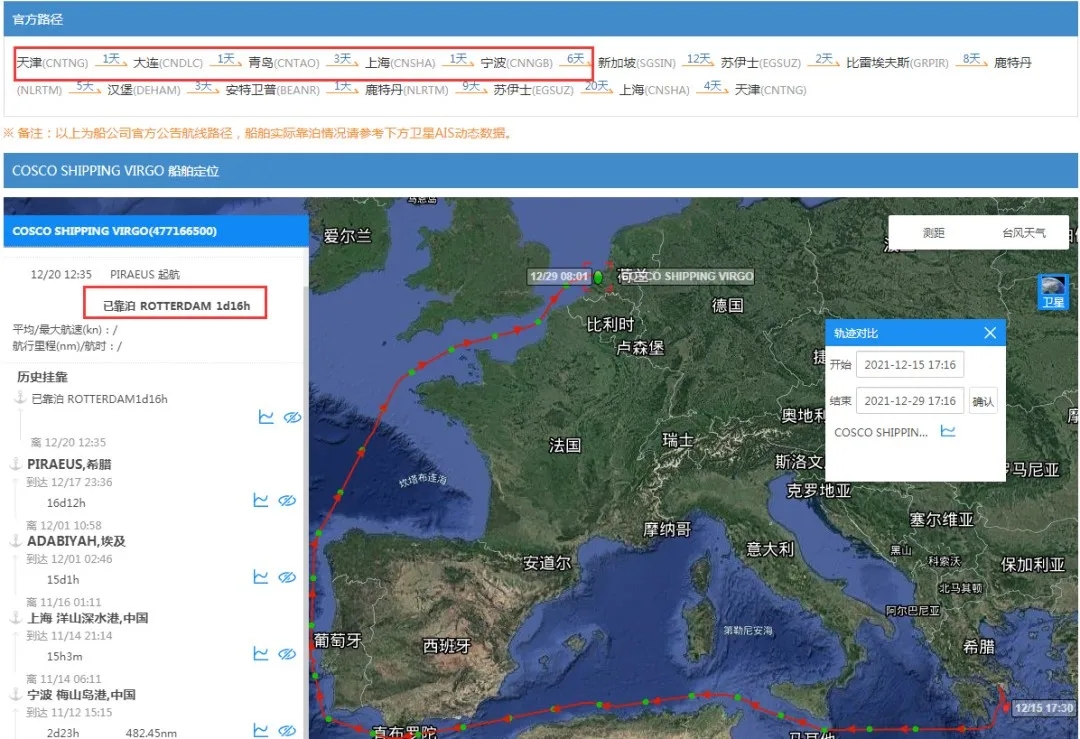Click 青岛(CNTAO) in the official route
The width and height of the screenshot is (1080, 739).
tap(283, 63)
